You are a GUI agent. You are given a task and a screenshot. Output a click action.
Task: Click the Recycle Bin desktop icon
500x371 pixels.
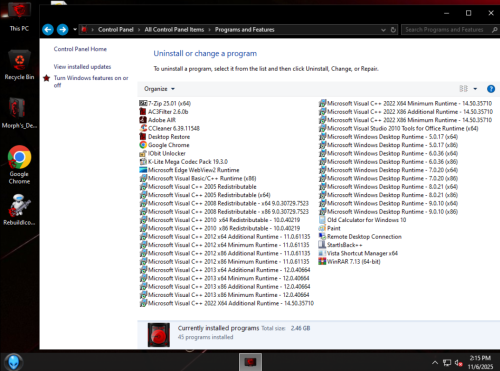coord(19,65)
